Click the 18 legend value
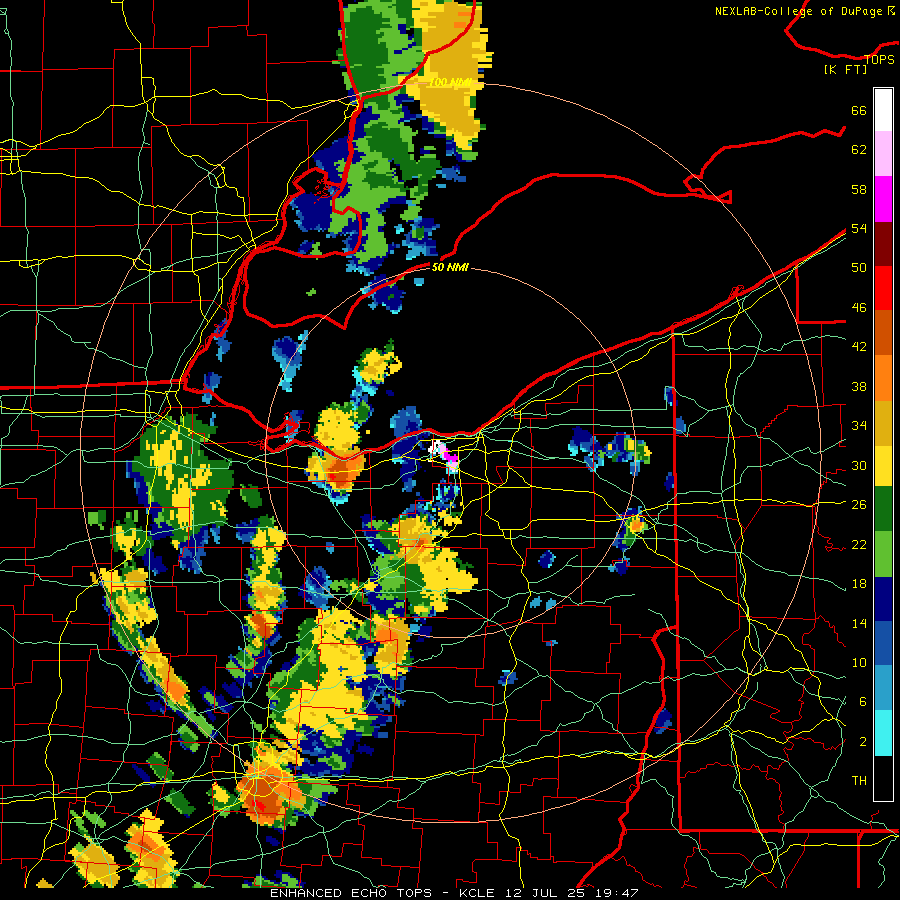The width and height of the screenshot is (900, 900). point(859,584)
